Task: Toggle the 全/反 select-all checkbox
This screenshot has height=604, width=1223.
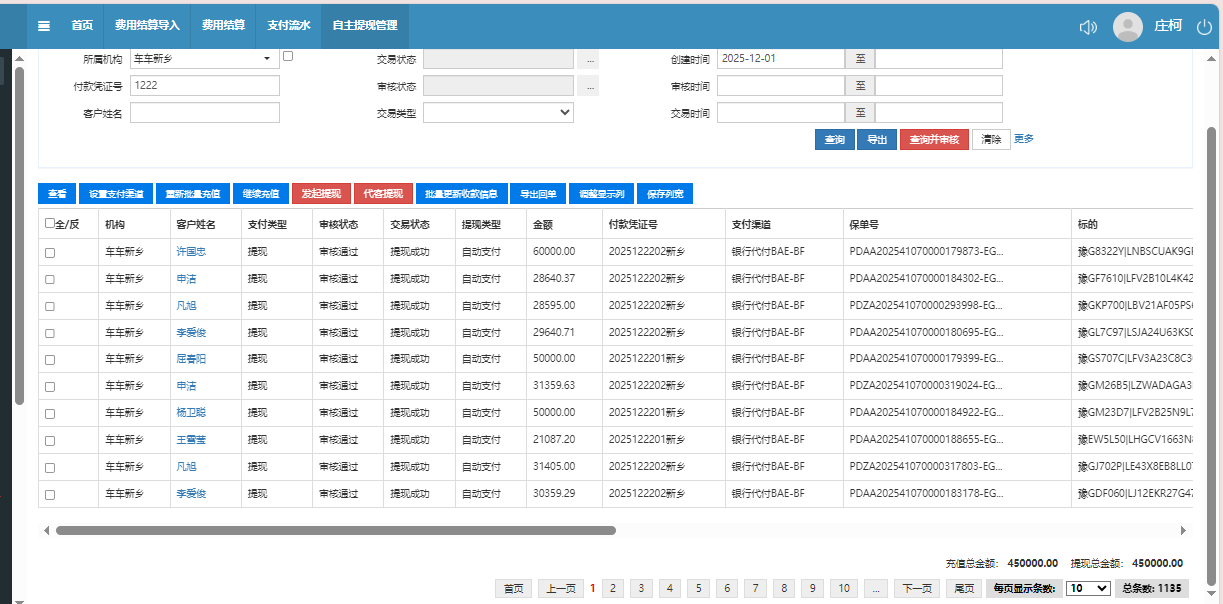Action: pyautogui.click(x=50, y=224)
